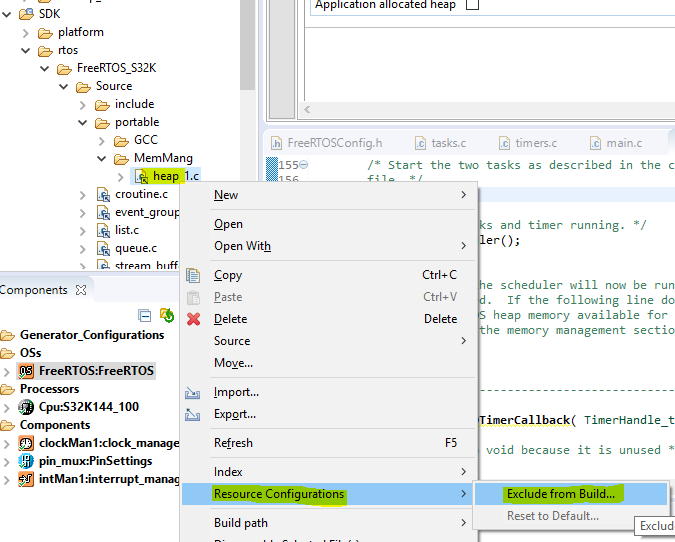Click the clockMan1 clock manager icon
The width and height of the screenshot is (675, 542).
[x=26, y=443]
